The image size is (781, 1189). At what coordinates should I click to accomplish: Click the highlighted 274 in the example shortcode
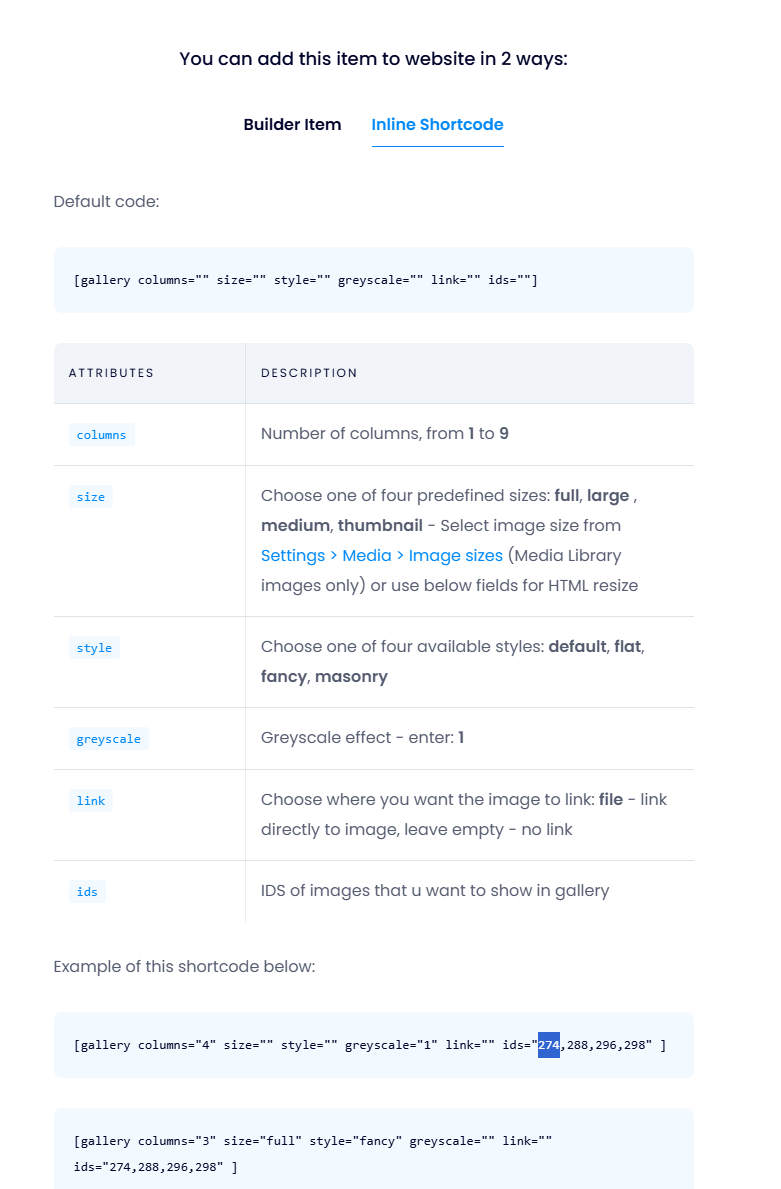(549, 1045)
